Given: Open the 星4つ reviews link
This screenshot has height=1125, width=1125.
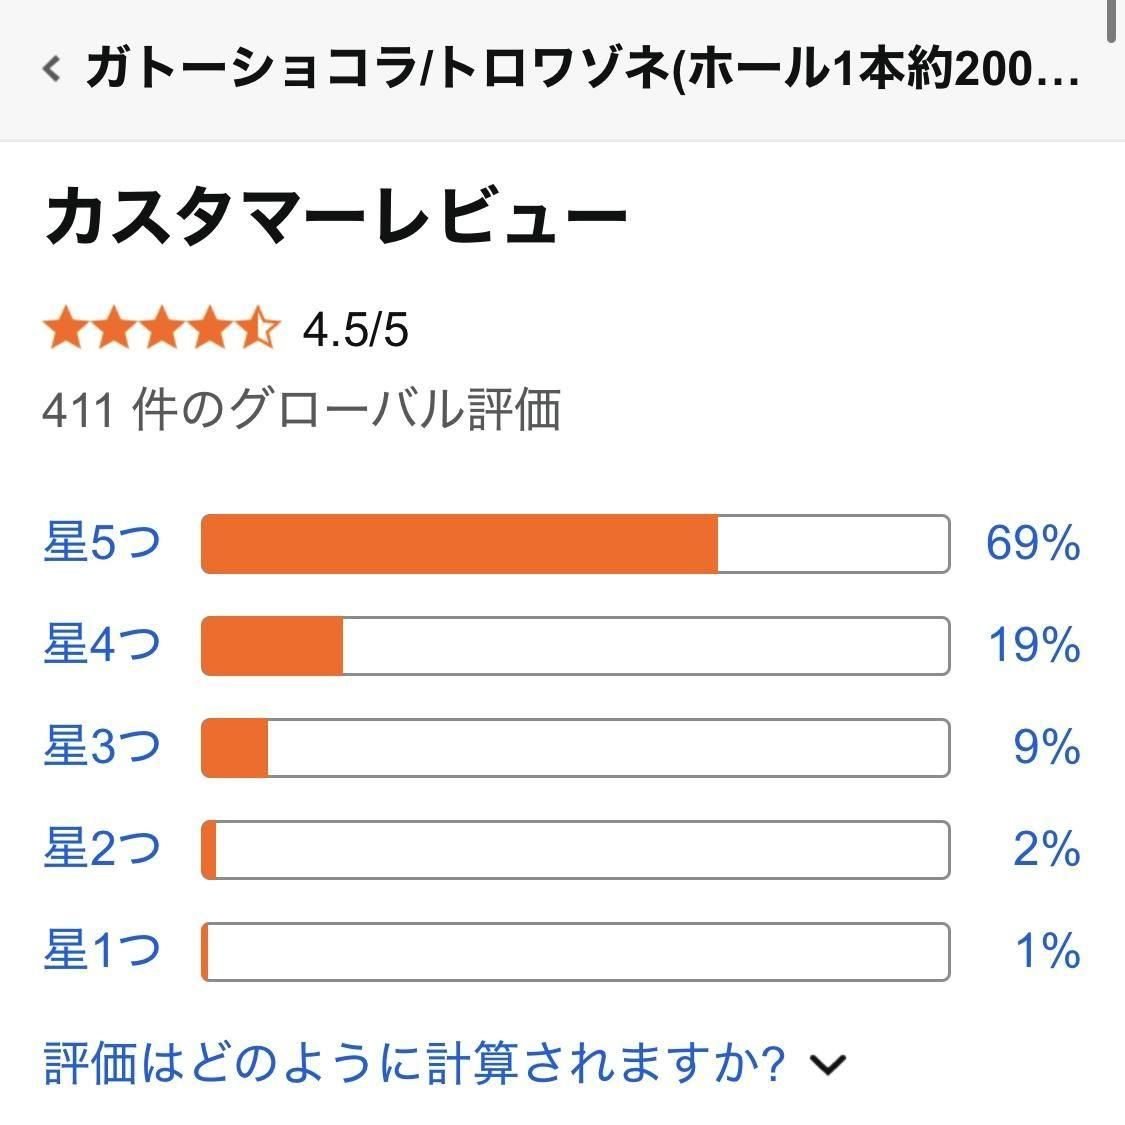Looking at the screenshot, I should click(x=102, y=645).
